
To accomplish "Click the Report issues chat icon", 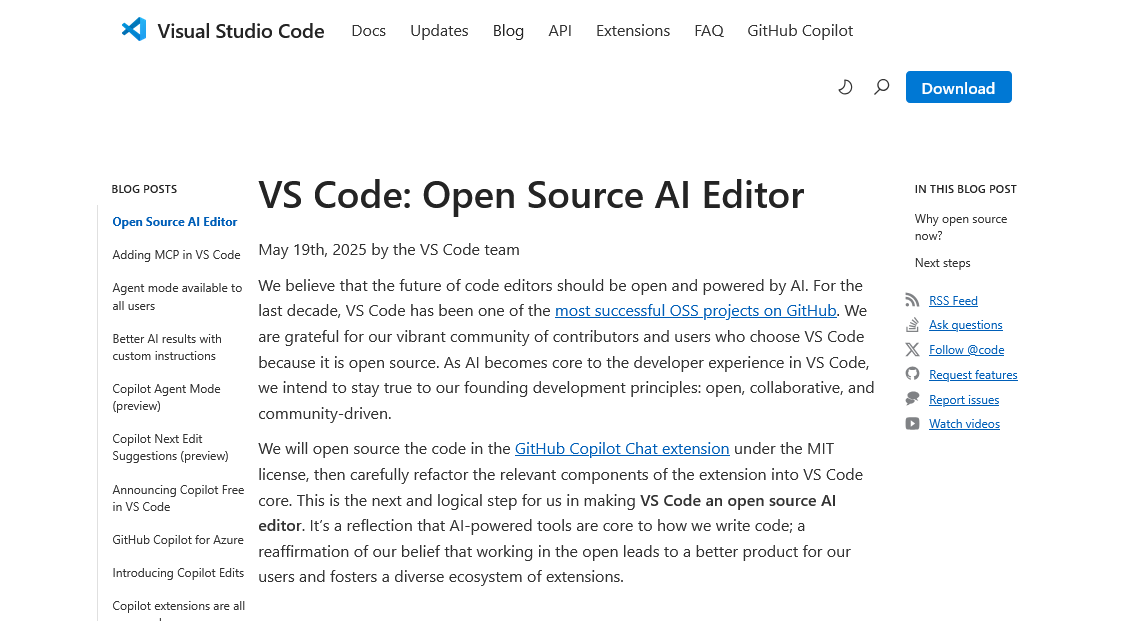I will click(x=912, y=399).
